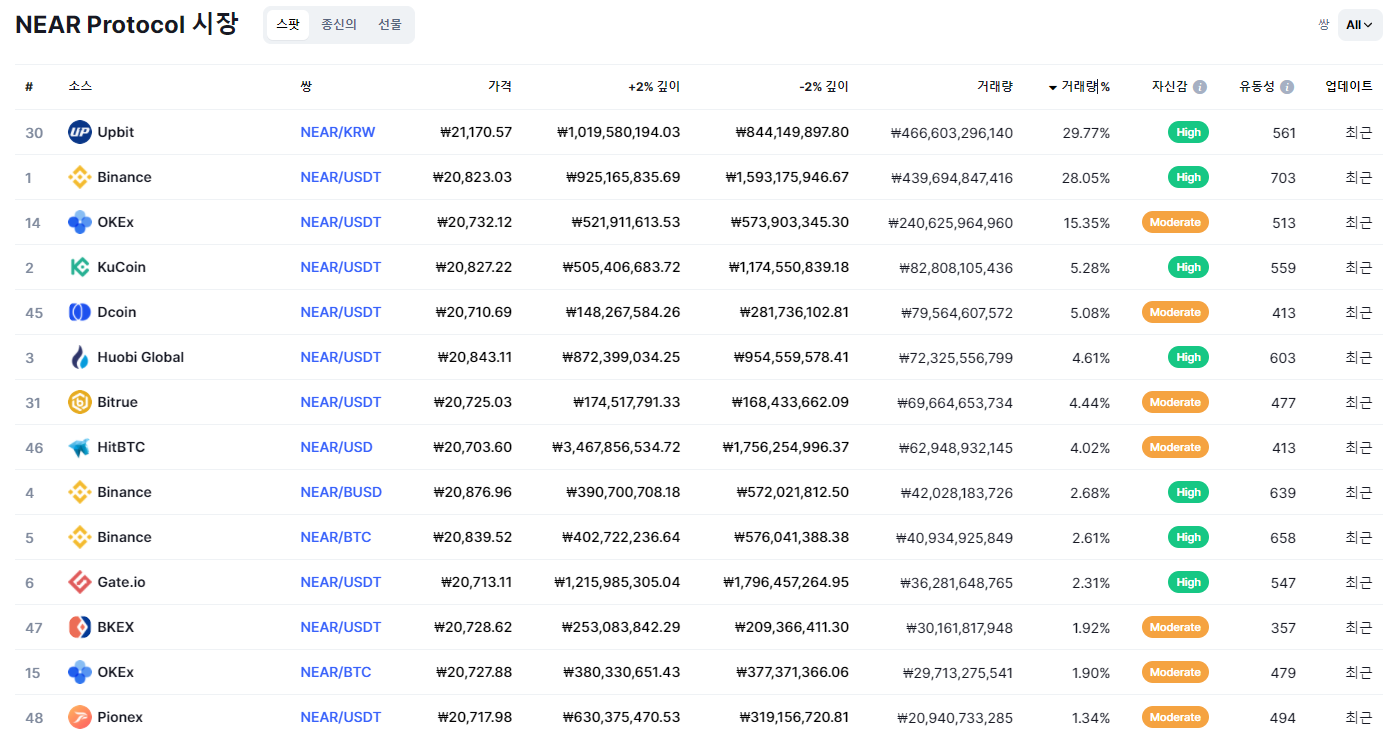
Task: Click the NEAR Protocol 시장 heading
Action: 127,25
